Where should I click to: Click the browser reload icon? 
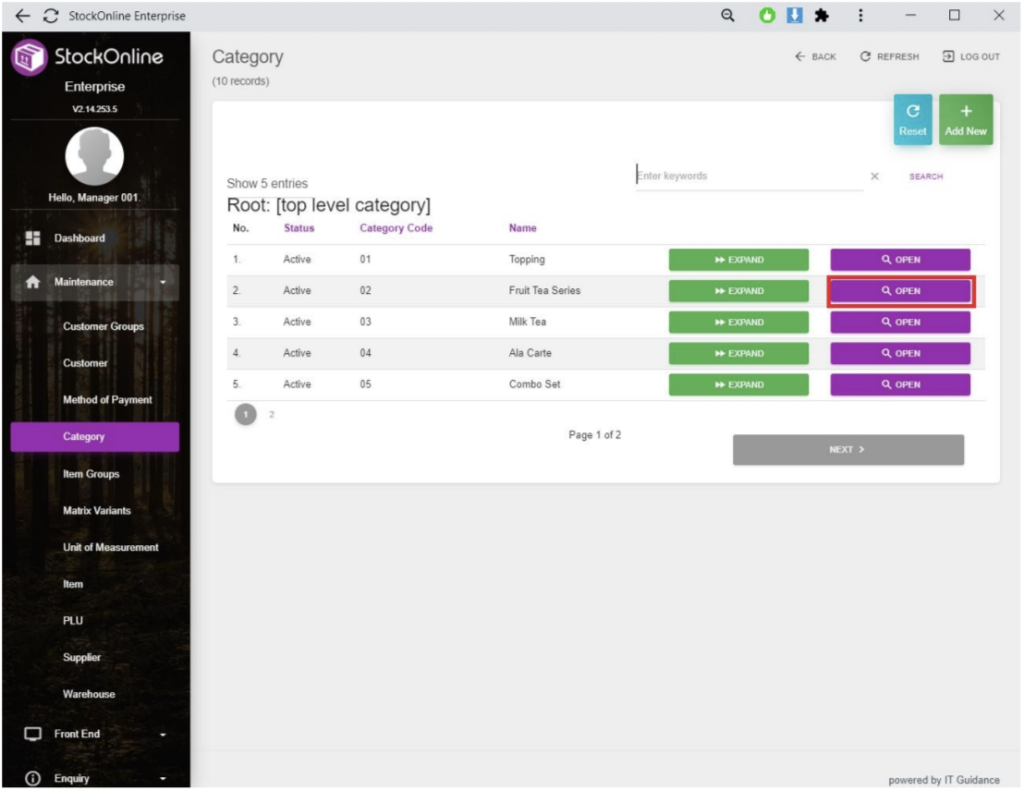[x=49, y=16]
